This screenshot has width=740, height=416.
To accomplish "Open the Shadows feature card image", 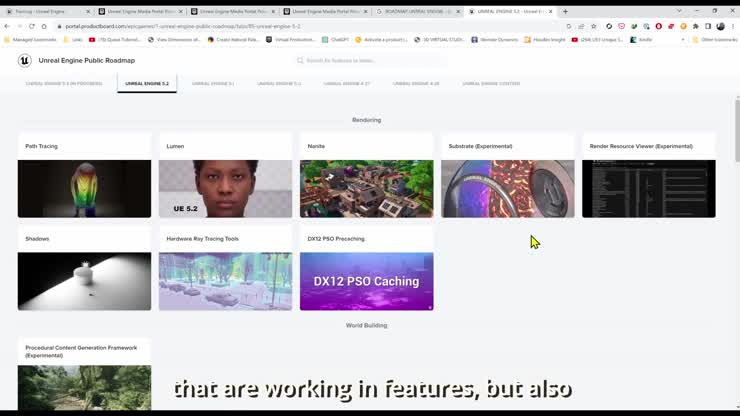I will click(x=84, y=281).
